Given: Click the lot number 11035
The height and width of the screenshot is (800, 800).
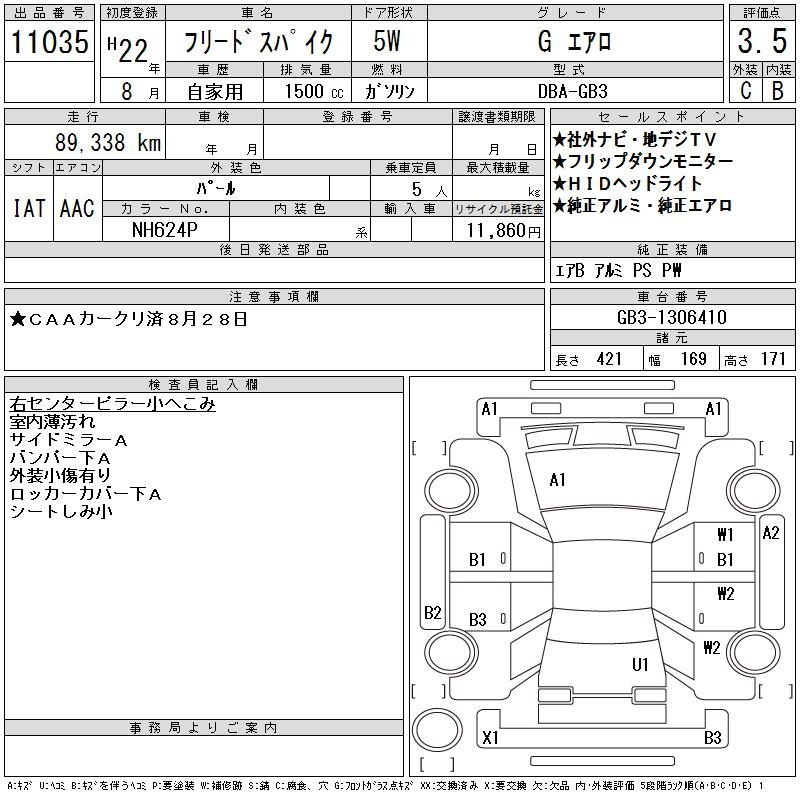Looking at the screenshot, I should tap(50, 42).
